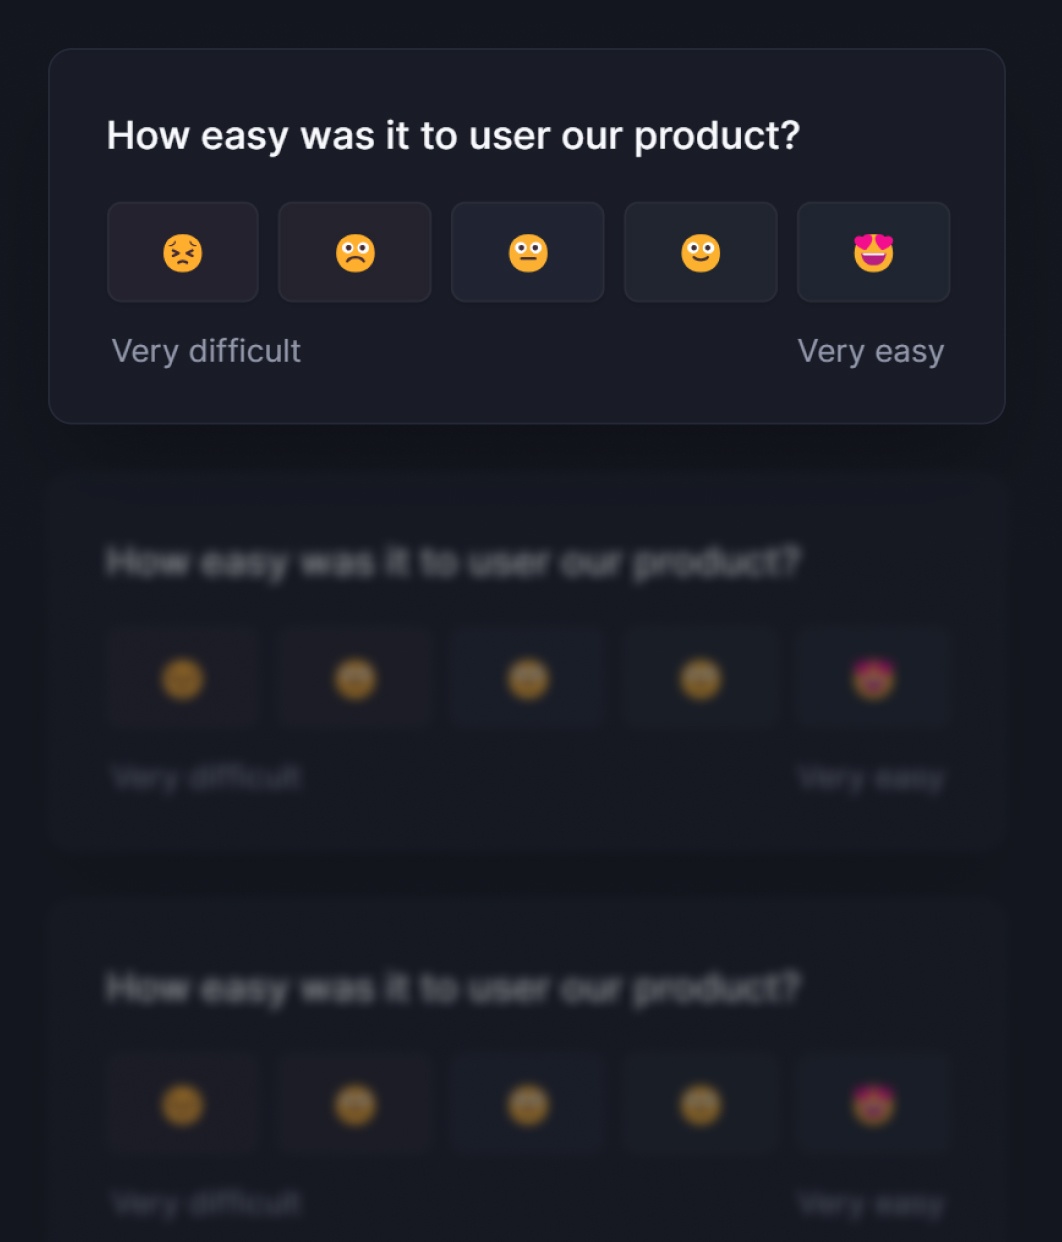Pick the center blurred emoji in the middle card
Image resolution: width=1062 pixels, height=1242 pixels.
pos(528,679)
